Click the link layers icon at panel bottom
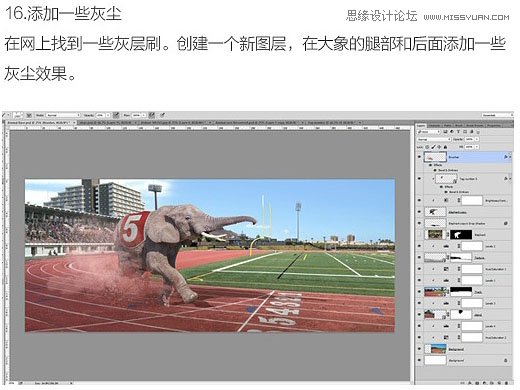520x390 pixels. coord(462,383)
